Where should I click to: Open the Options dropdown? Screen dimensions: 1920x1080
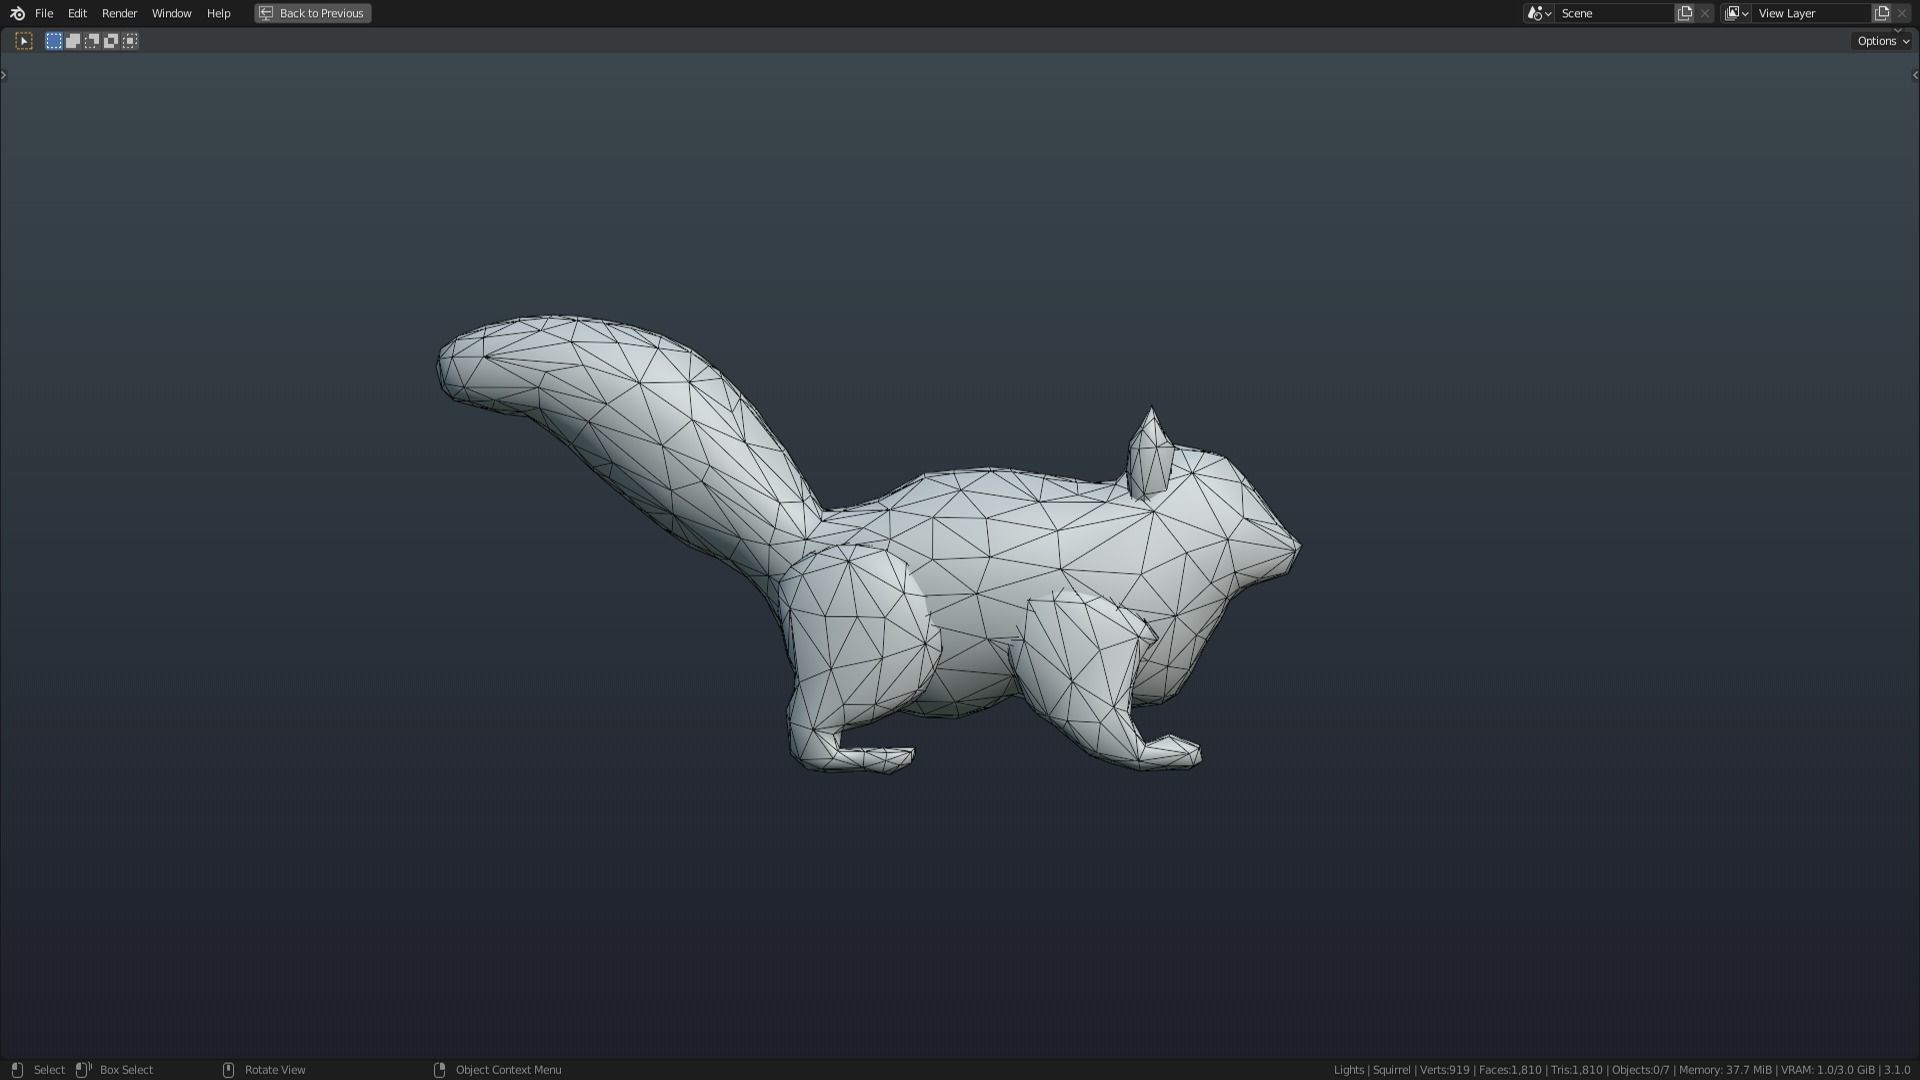pyautogui.click(x=1881, y=41)
